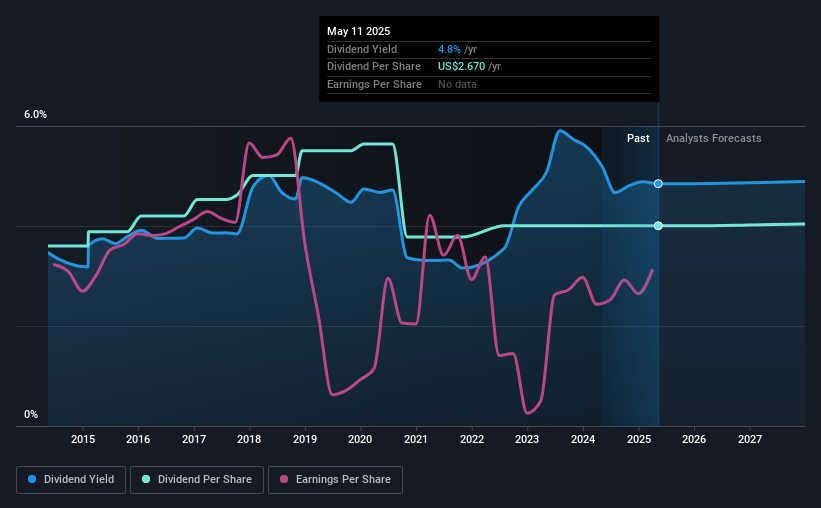
Task: Click the '4.8%' dividend yield value
Action: click(x=449, y=49)
